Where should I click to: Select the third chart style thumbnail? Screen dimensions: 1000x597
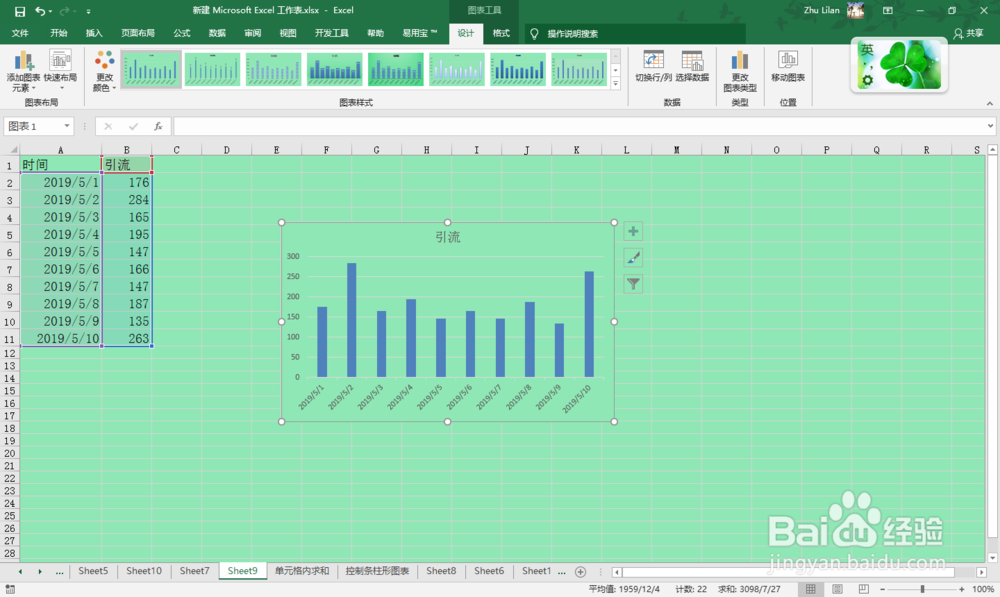(274, 70)
